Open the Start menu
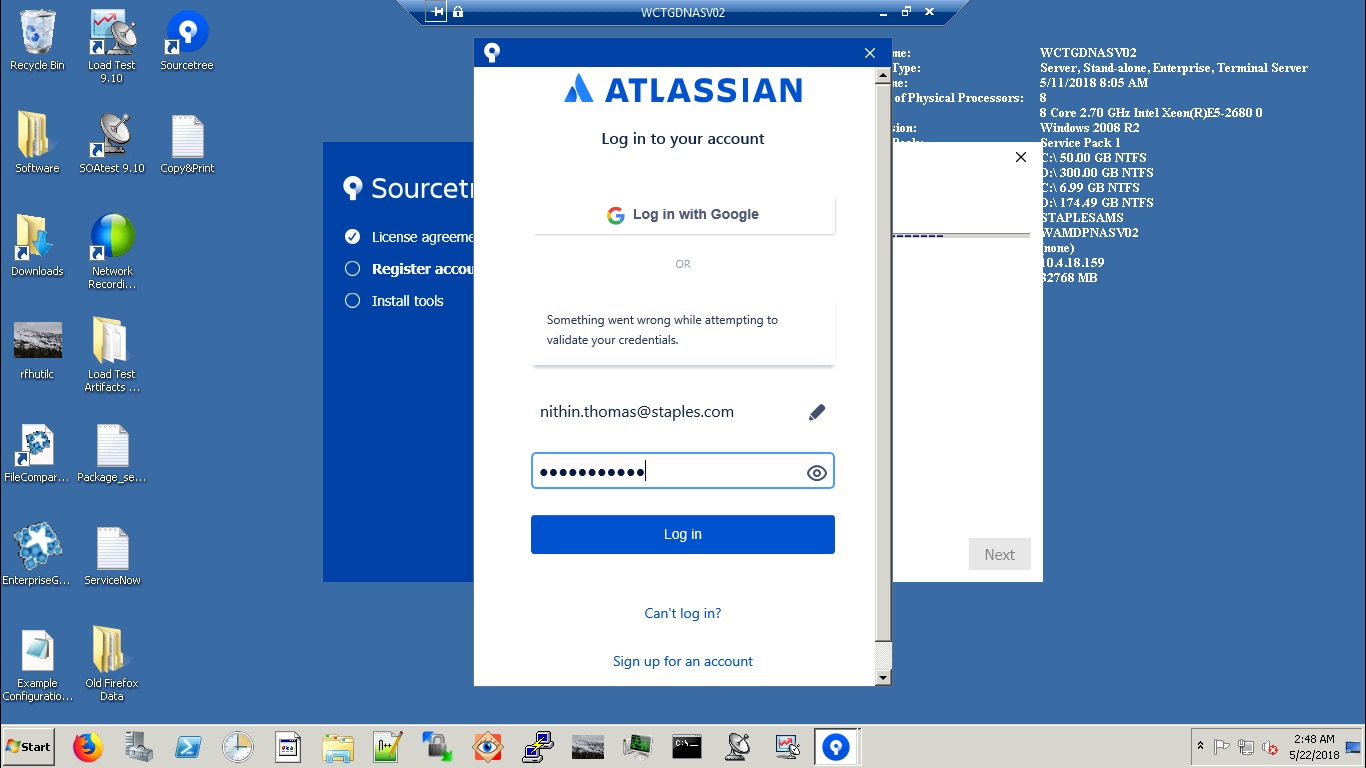 click(26, 746)
